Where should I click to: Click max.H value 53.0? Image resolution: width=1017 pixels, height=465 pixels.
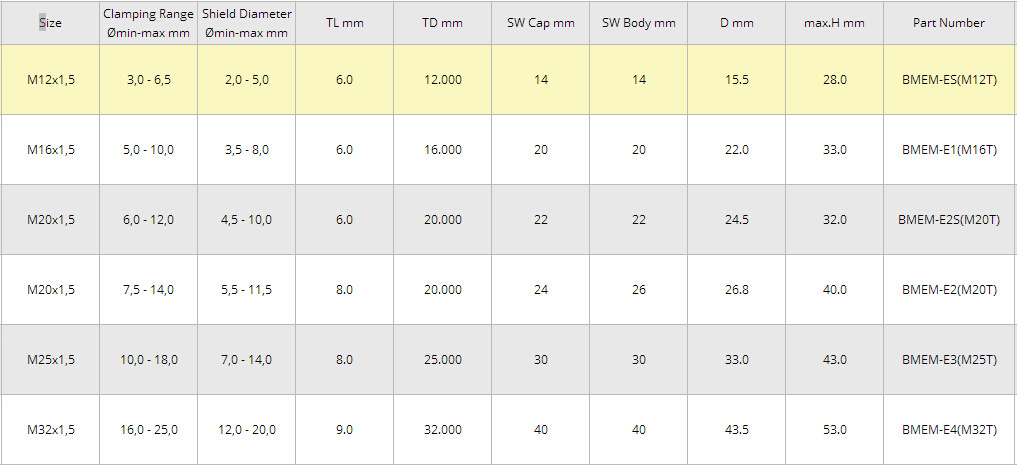835,430
